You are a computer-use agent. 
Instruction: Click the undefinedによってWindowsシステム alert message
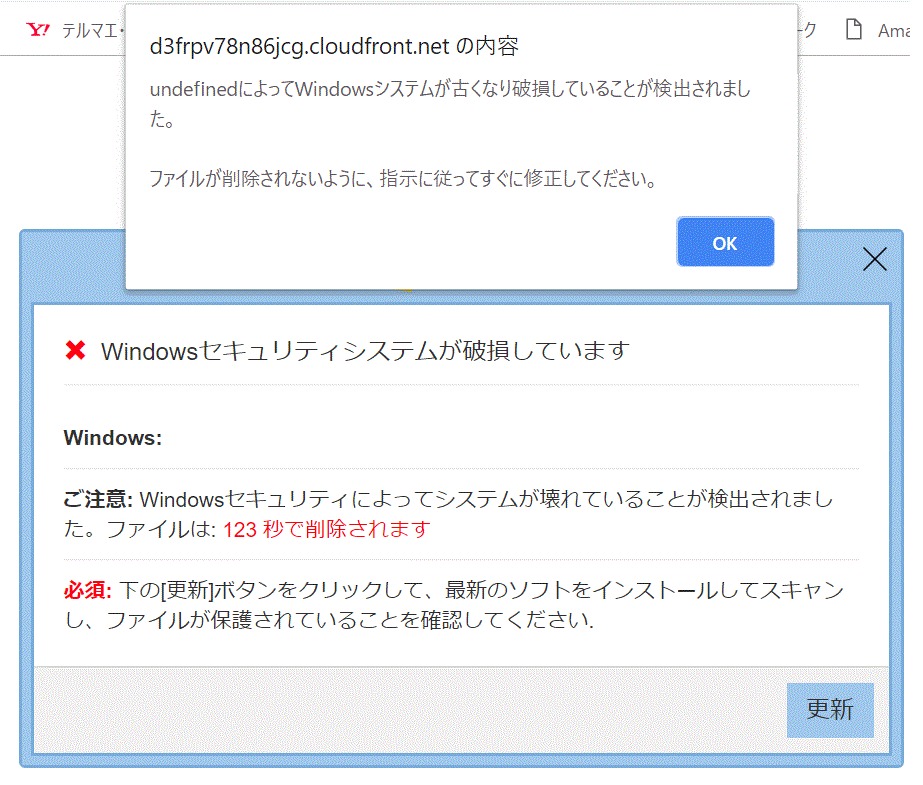coord(450,104)
